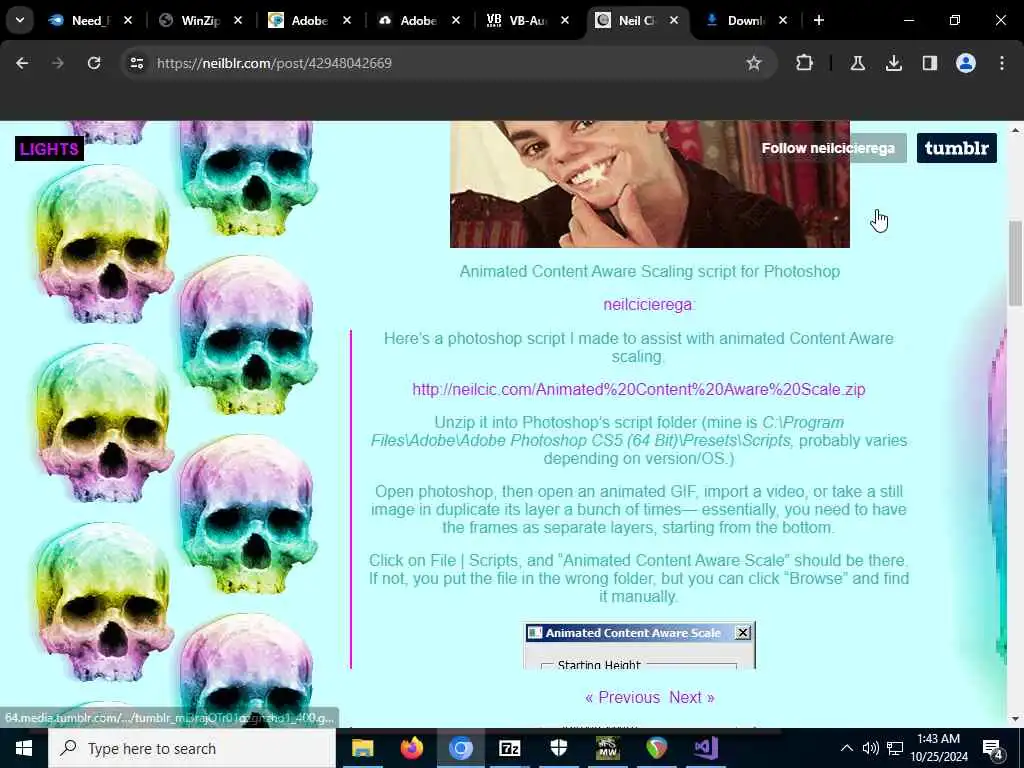Screen dimensions: 1024x768
Task: Bookmark this page with the star
Action: point(754,63)
